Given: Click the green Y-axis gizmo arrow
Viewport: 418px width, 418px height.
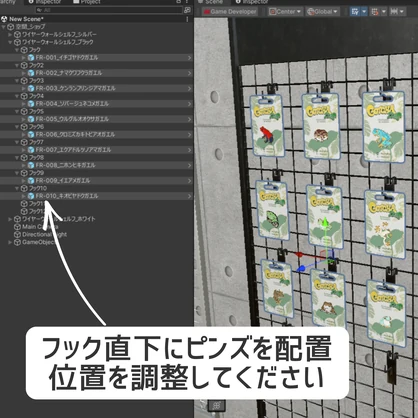Looking at the screenshot, I should (x=325, y=222).
